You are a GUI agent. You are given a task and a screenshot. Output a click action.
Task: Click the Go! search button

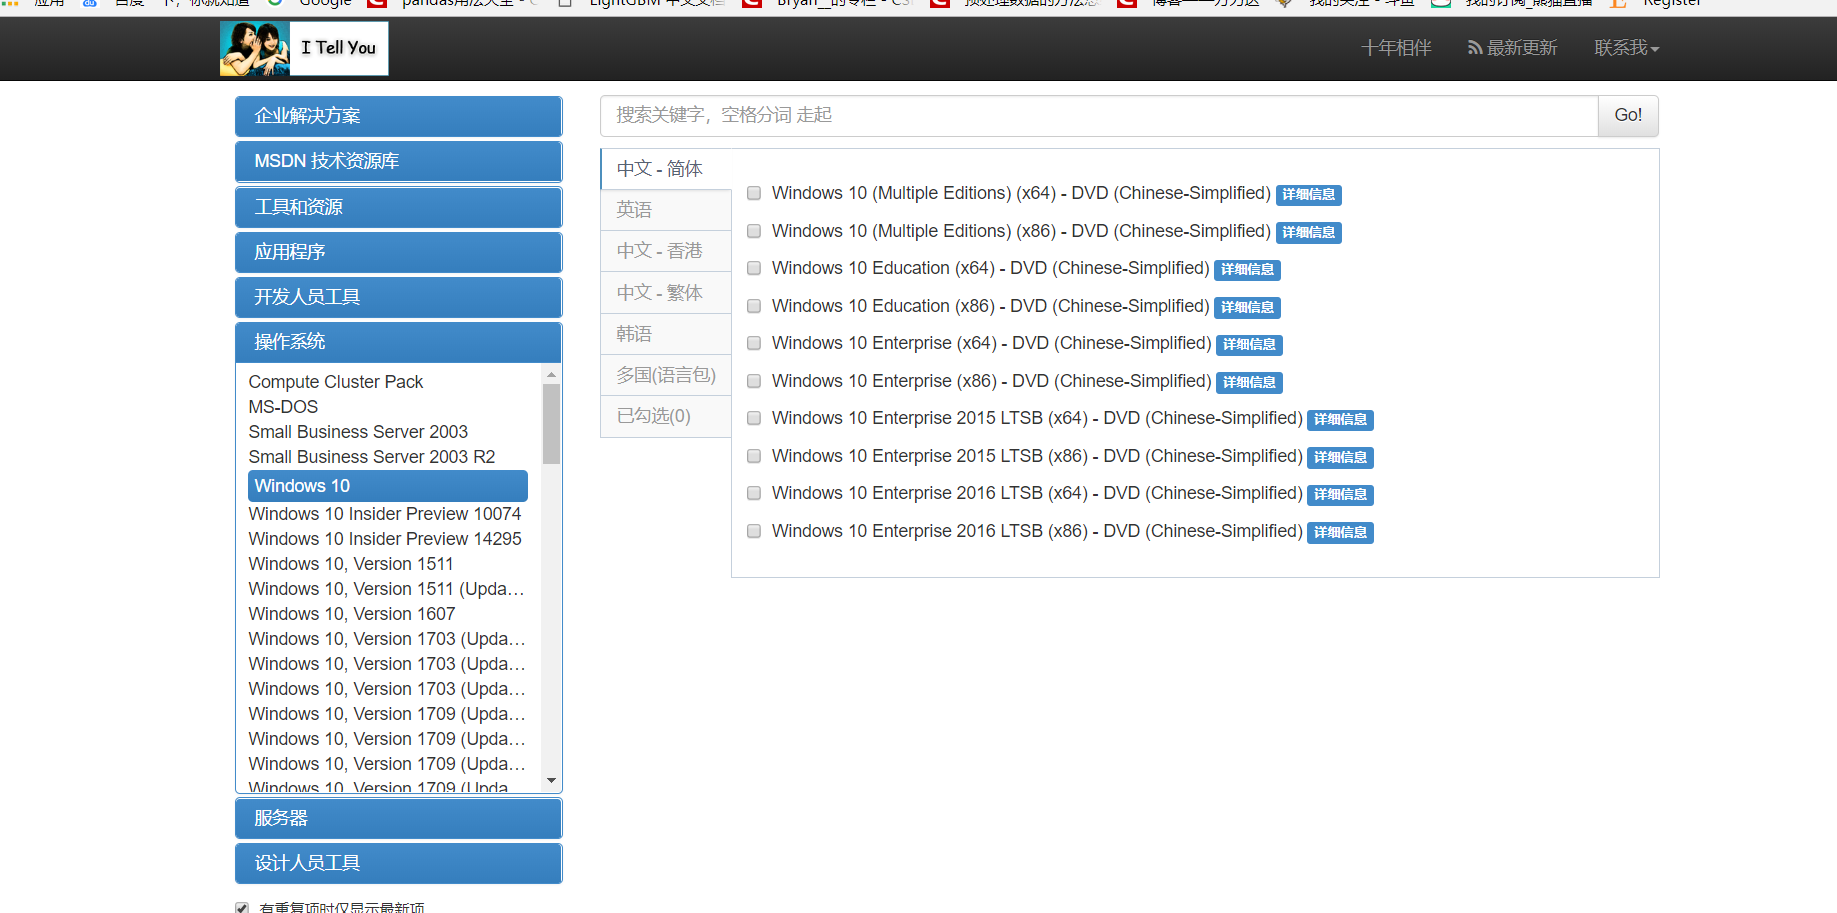coord(1628,116)
